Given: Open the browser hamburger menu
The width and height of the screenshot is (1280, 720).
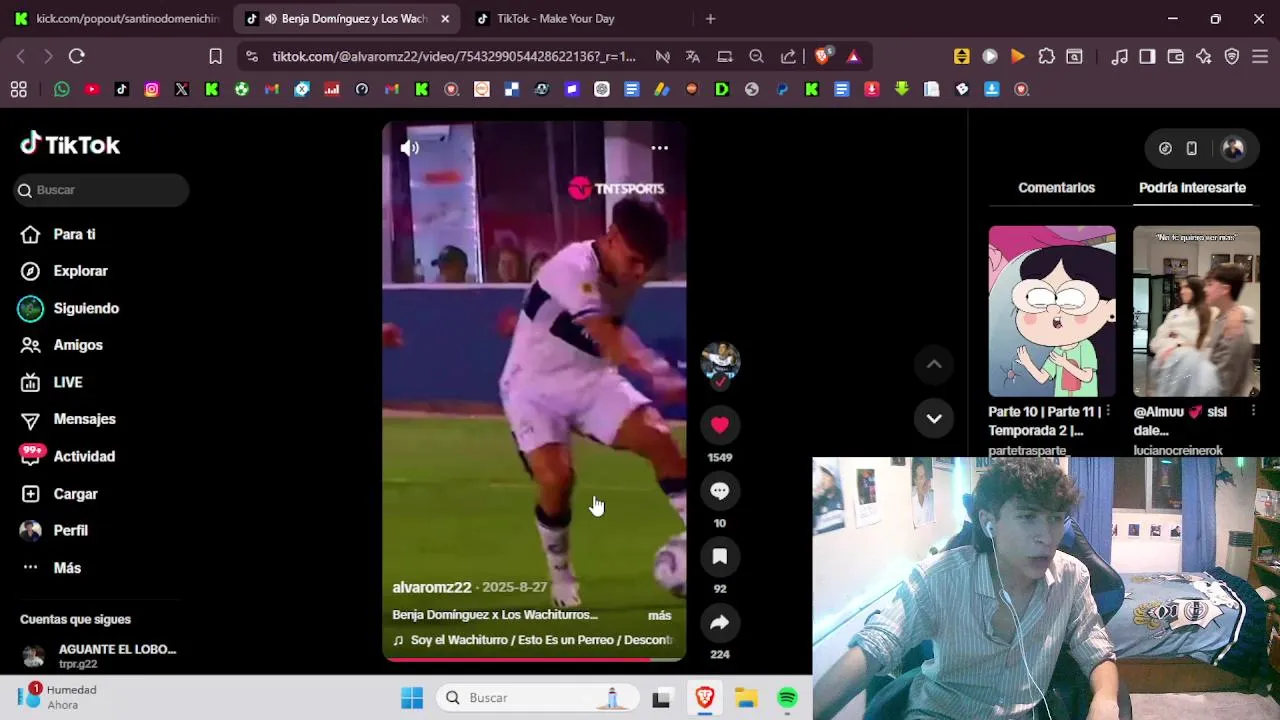Looking at the screenshot, I should pyautogui.click(x=1260, y=56).
